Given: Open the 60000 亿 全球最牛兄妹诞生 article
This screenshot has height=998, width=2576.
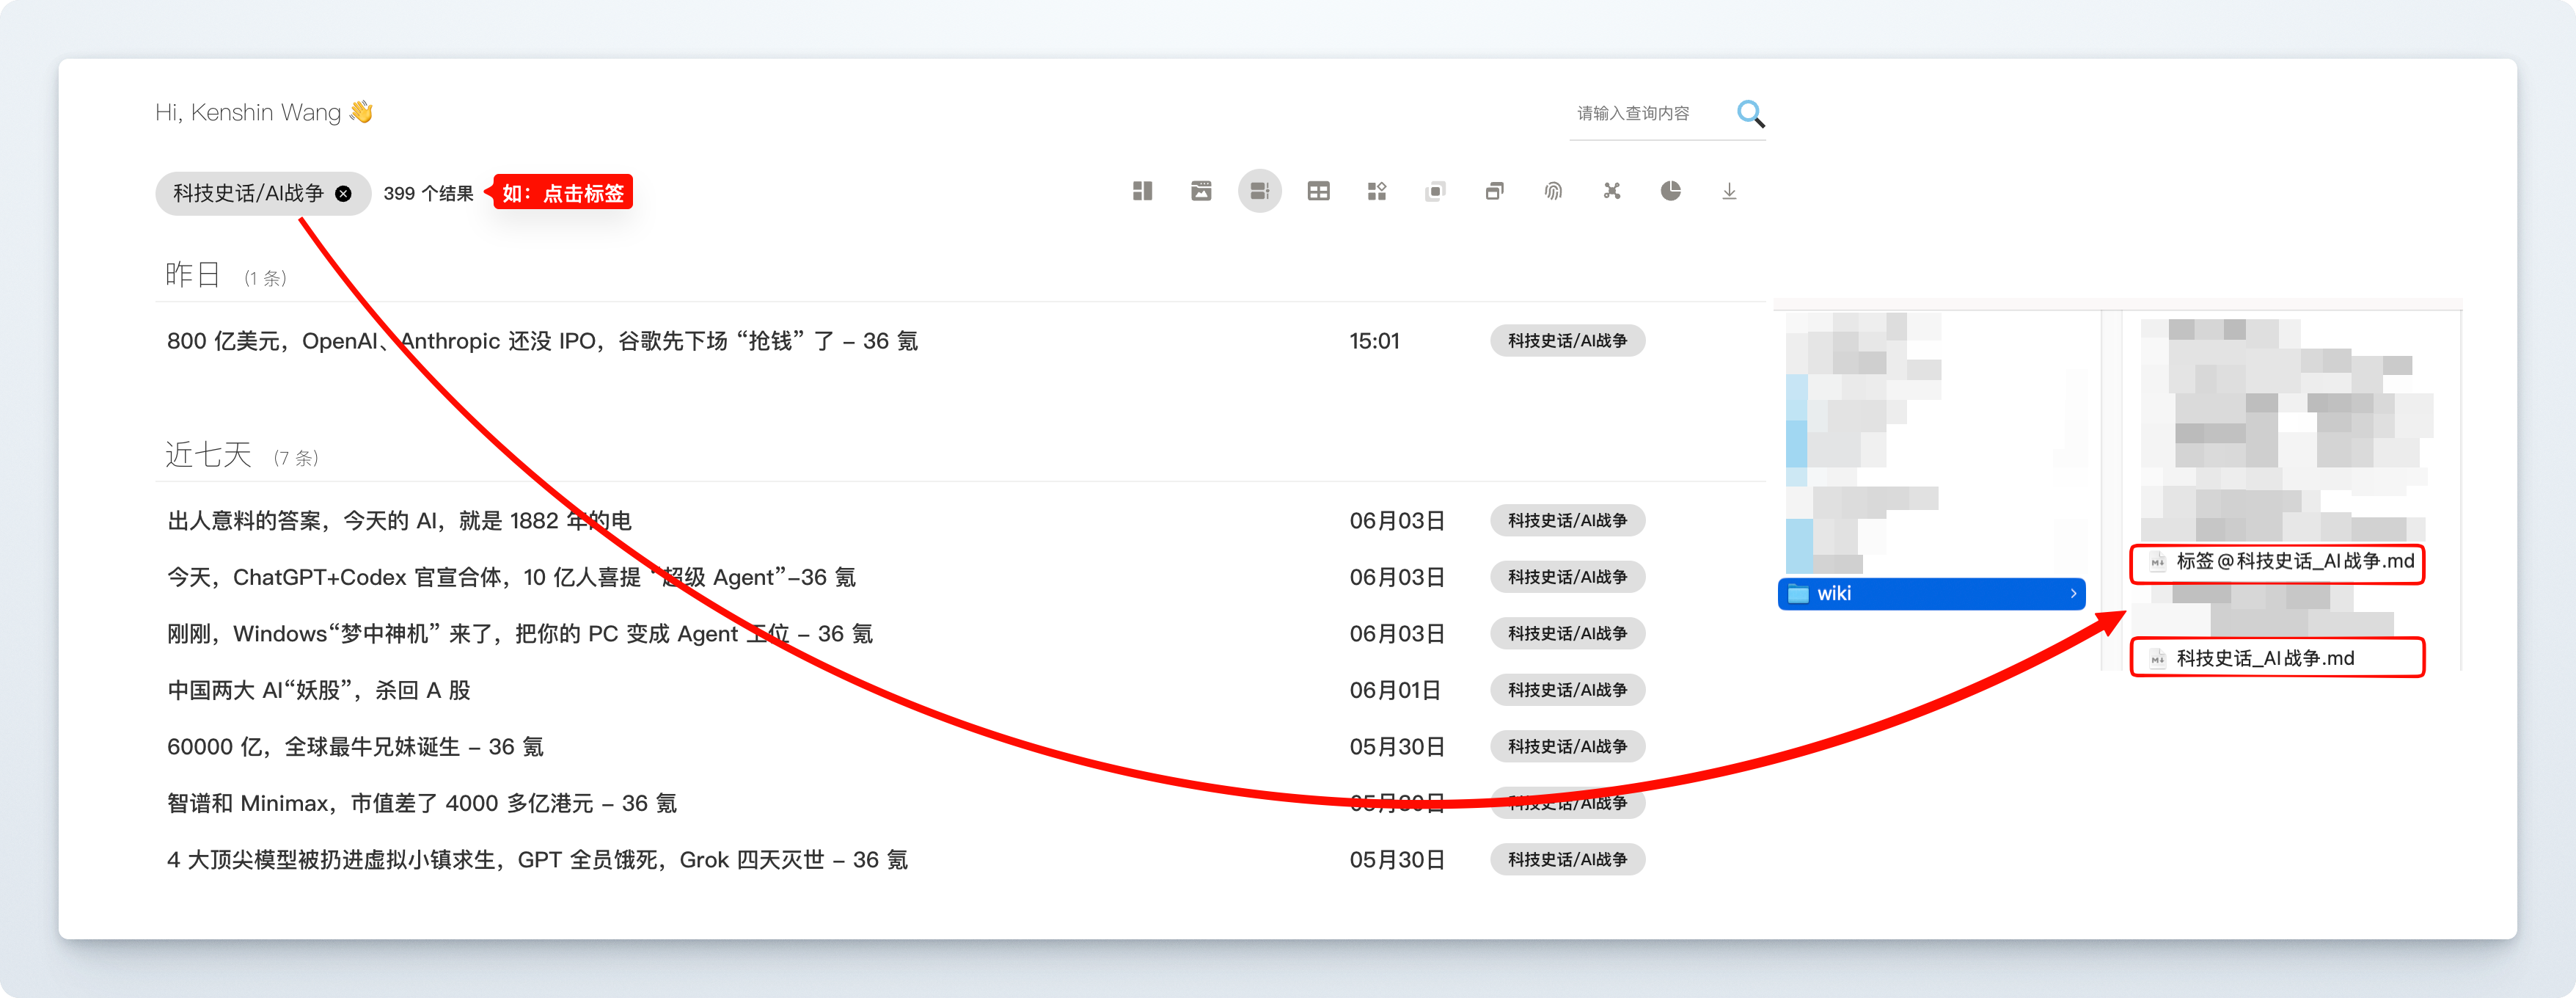Looking at the screenshot, I should click(x=355, y=747).
